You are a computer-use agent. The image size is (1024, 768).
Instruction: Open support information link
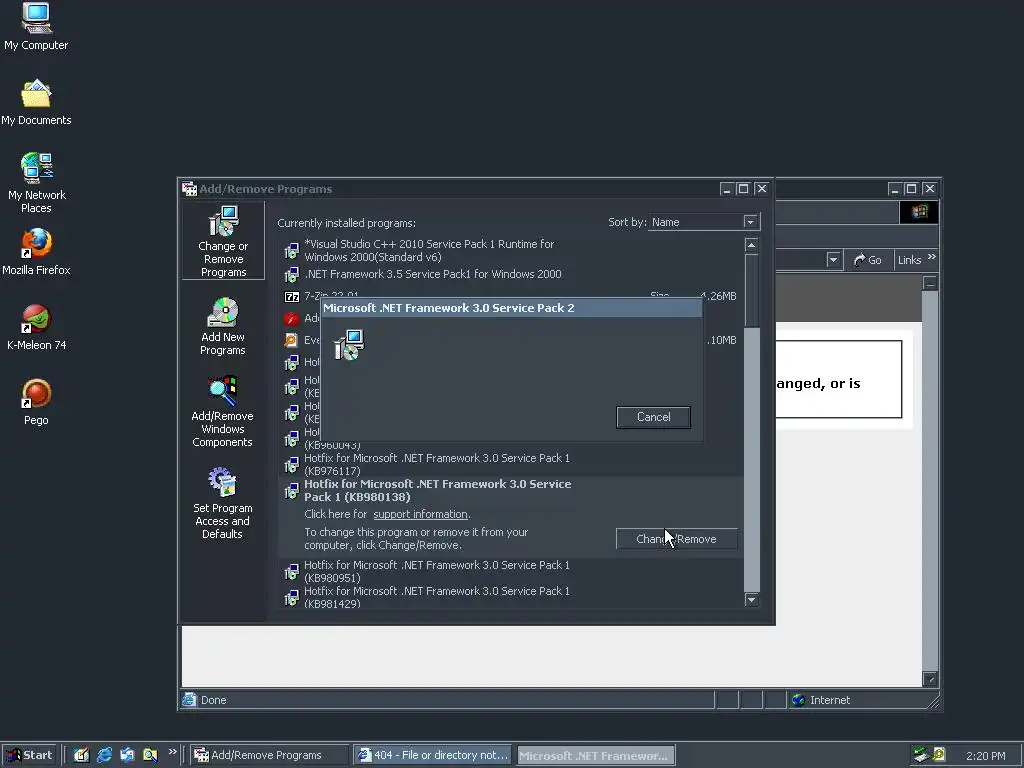click(x=421, y=515)
